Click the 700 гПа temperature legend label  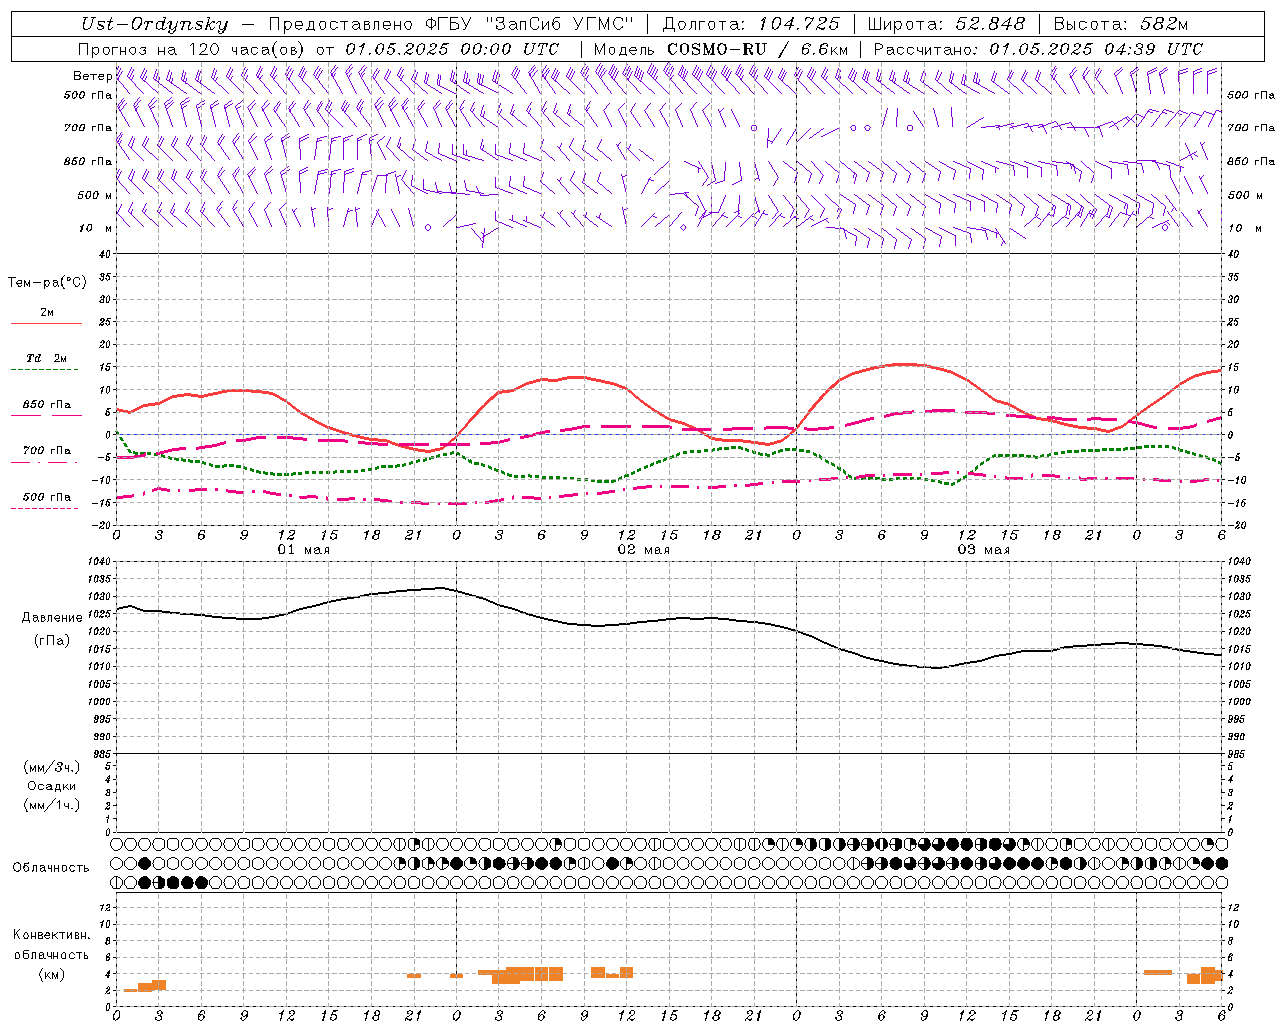[47, 451]
